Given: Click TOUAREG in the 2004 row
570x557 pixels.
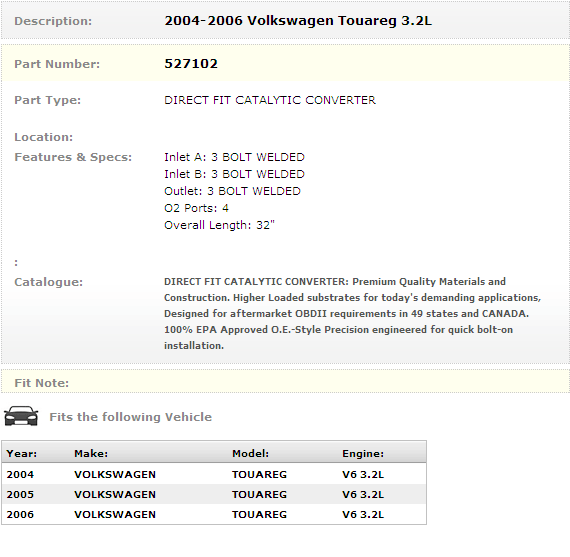Looking at the screenshot, I should click(259, 474).
